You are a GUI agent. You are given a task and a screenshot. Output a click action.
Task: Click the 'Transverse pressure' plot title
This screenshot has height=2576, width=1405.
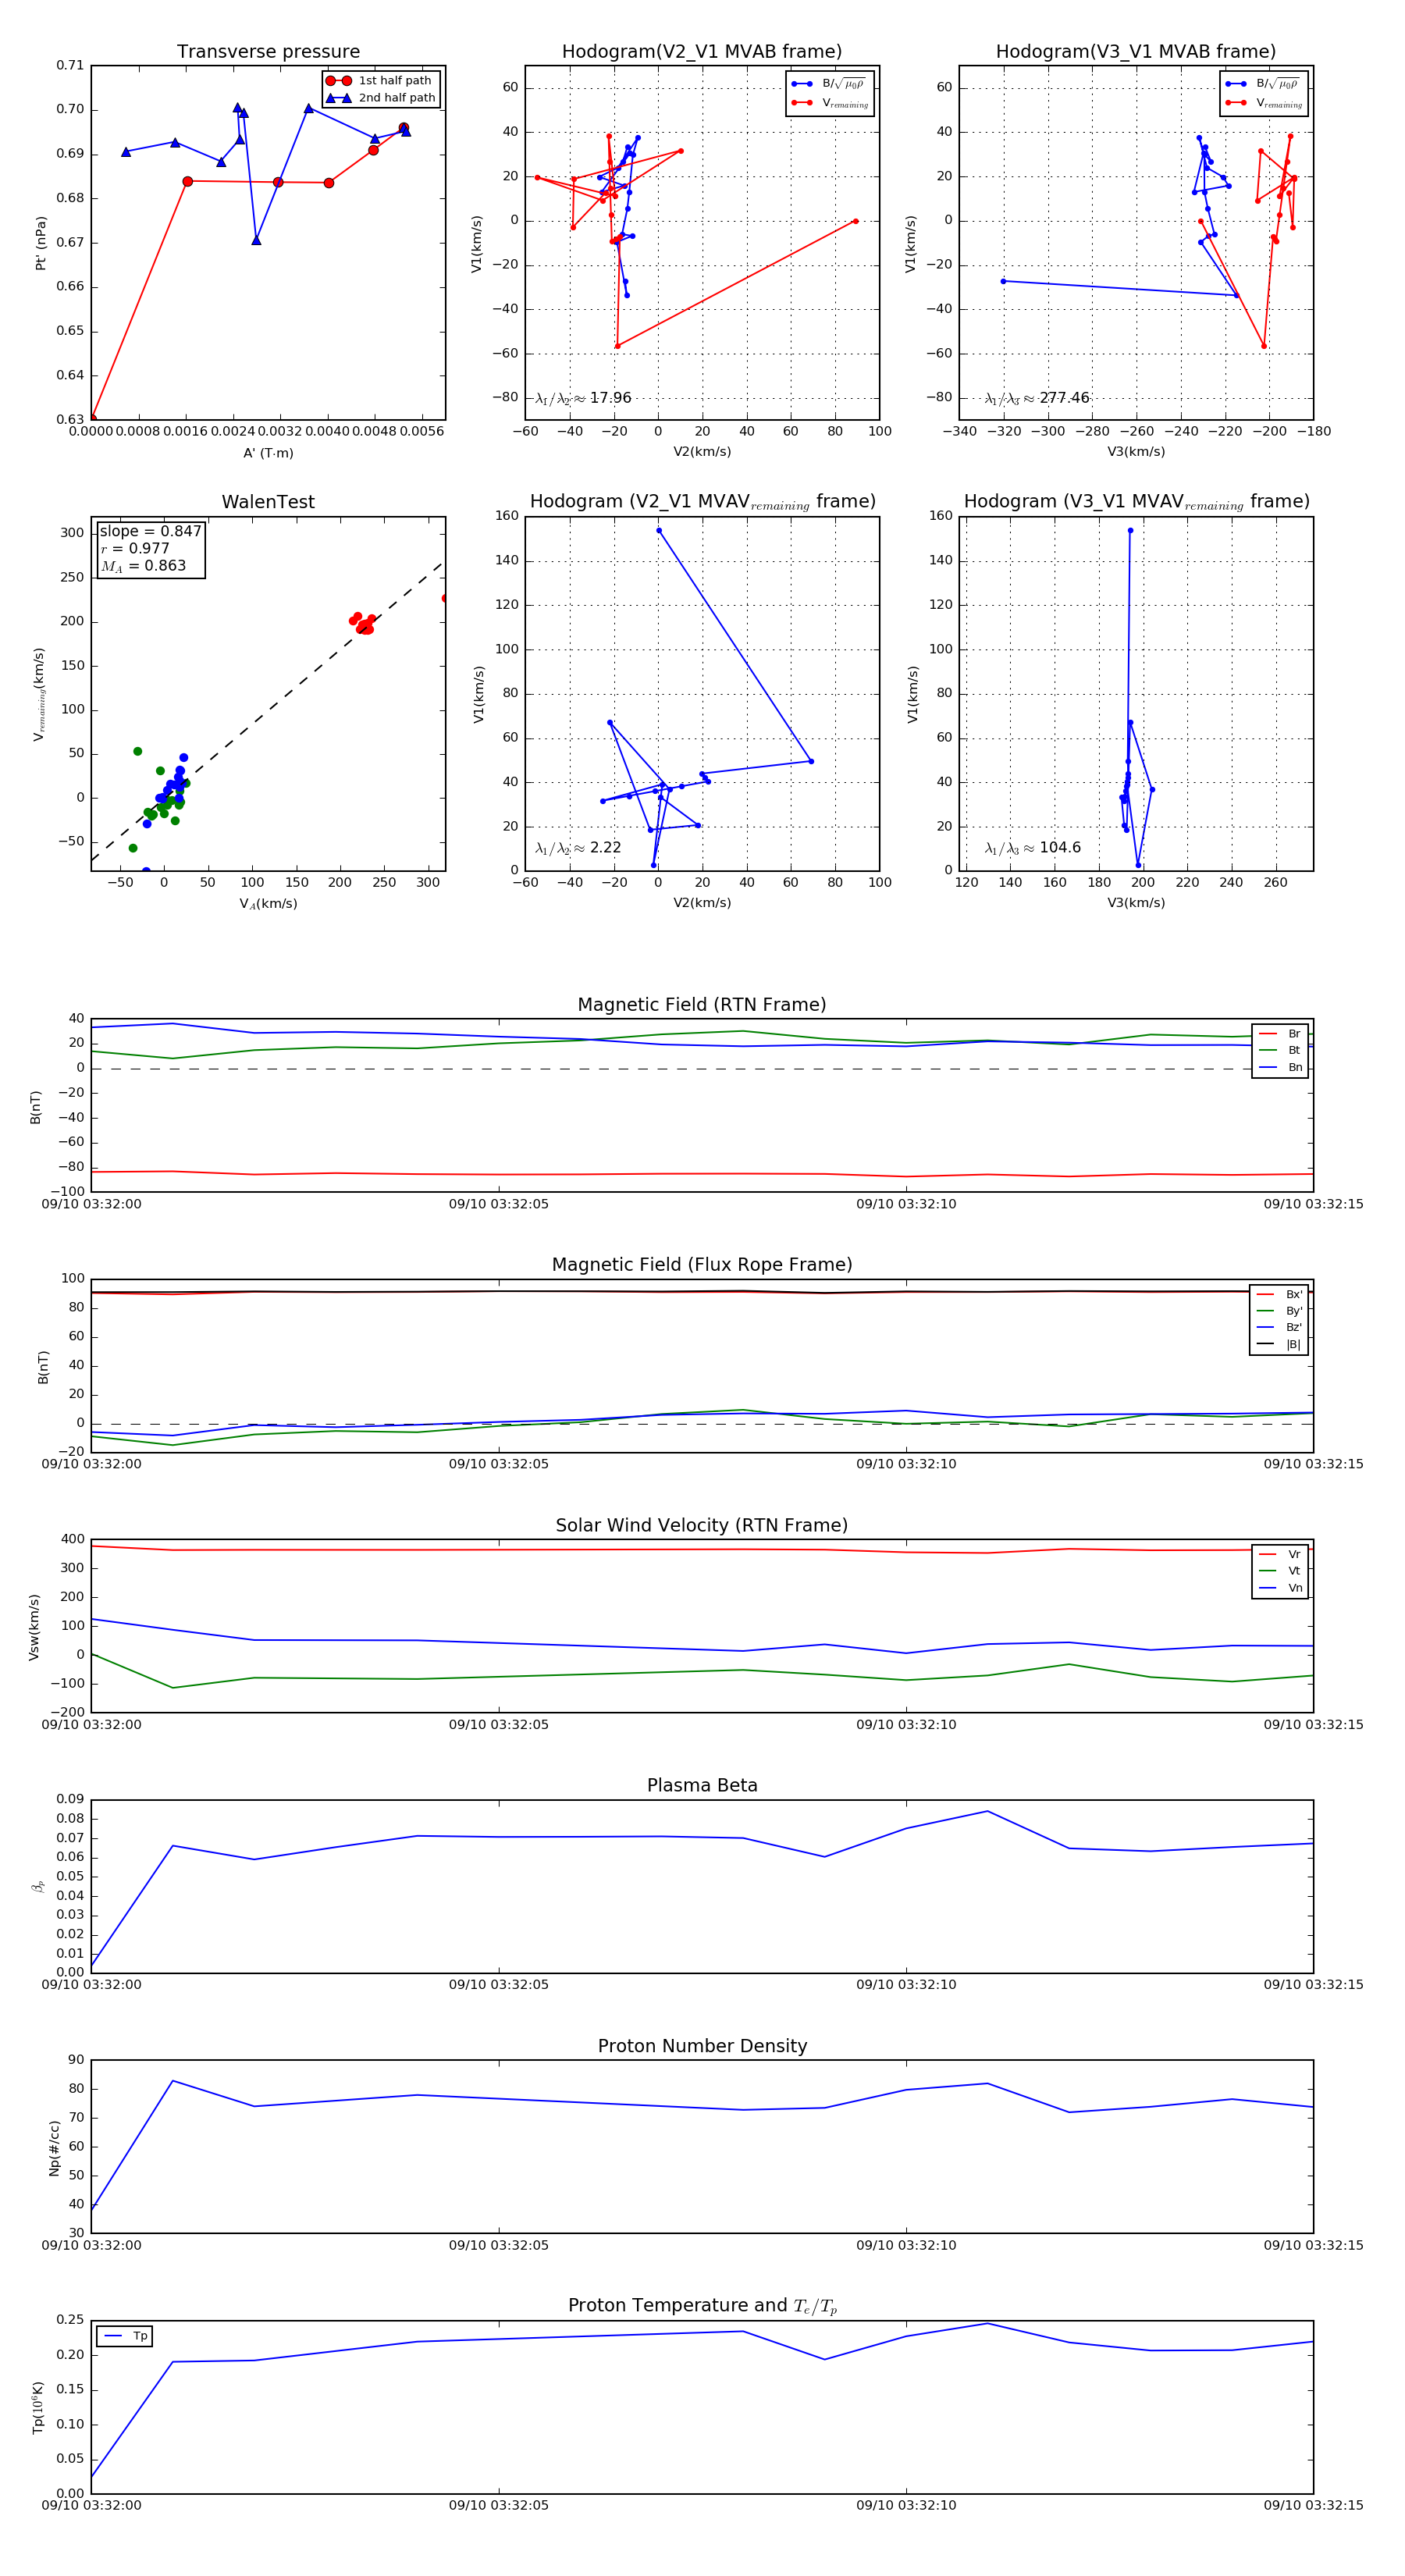268,52
